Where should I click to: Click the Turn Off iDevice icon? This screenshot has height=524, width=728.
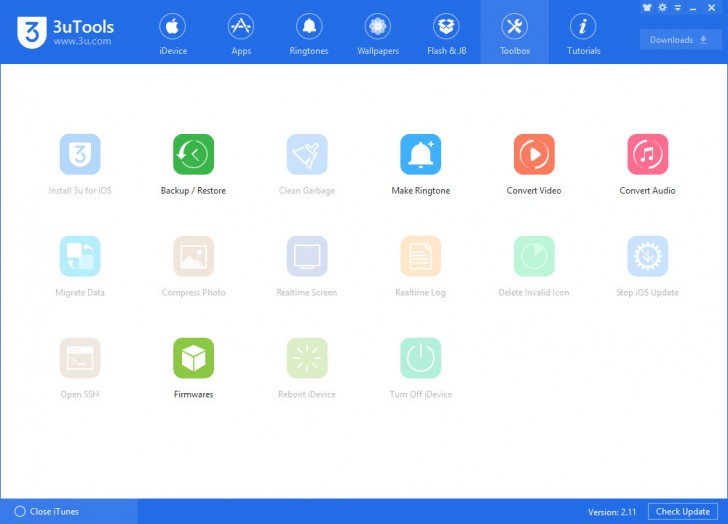coord(421,358)
